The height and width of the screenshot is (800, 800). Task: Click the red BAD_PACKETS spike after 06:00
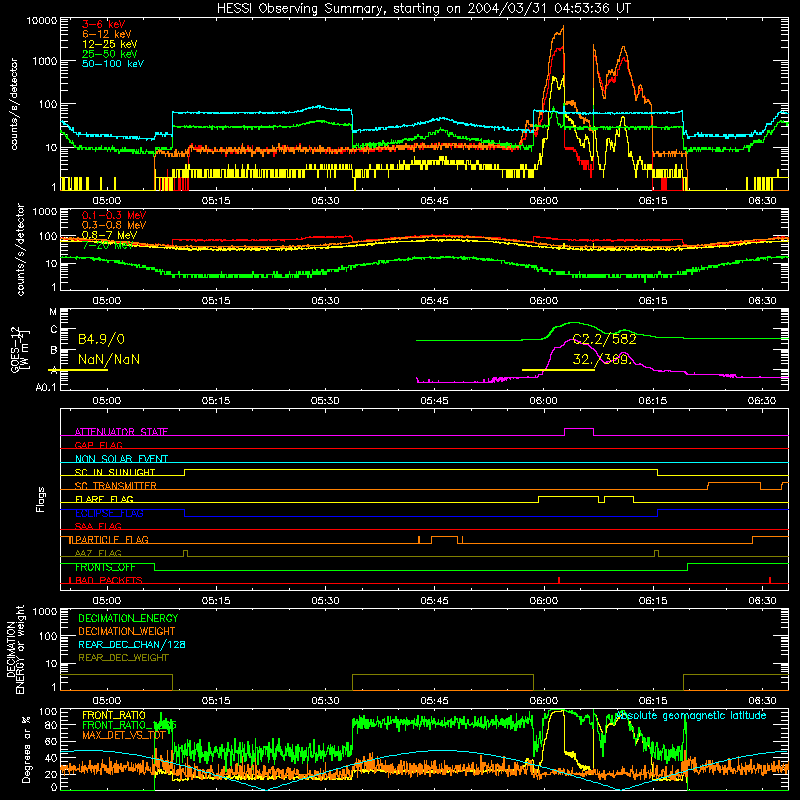[559, 580]
